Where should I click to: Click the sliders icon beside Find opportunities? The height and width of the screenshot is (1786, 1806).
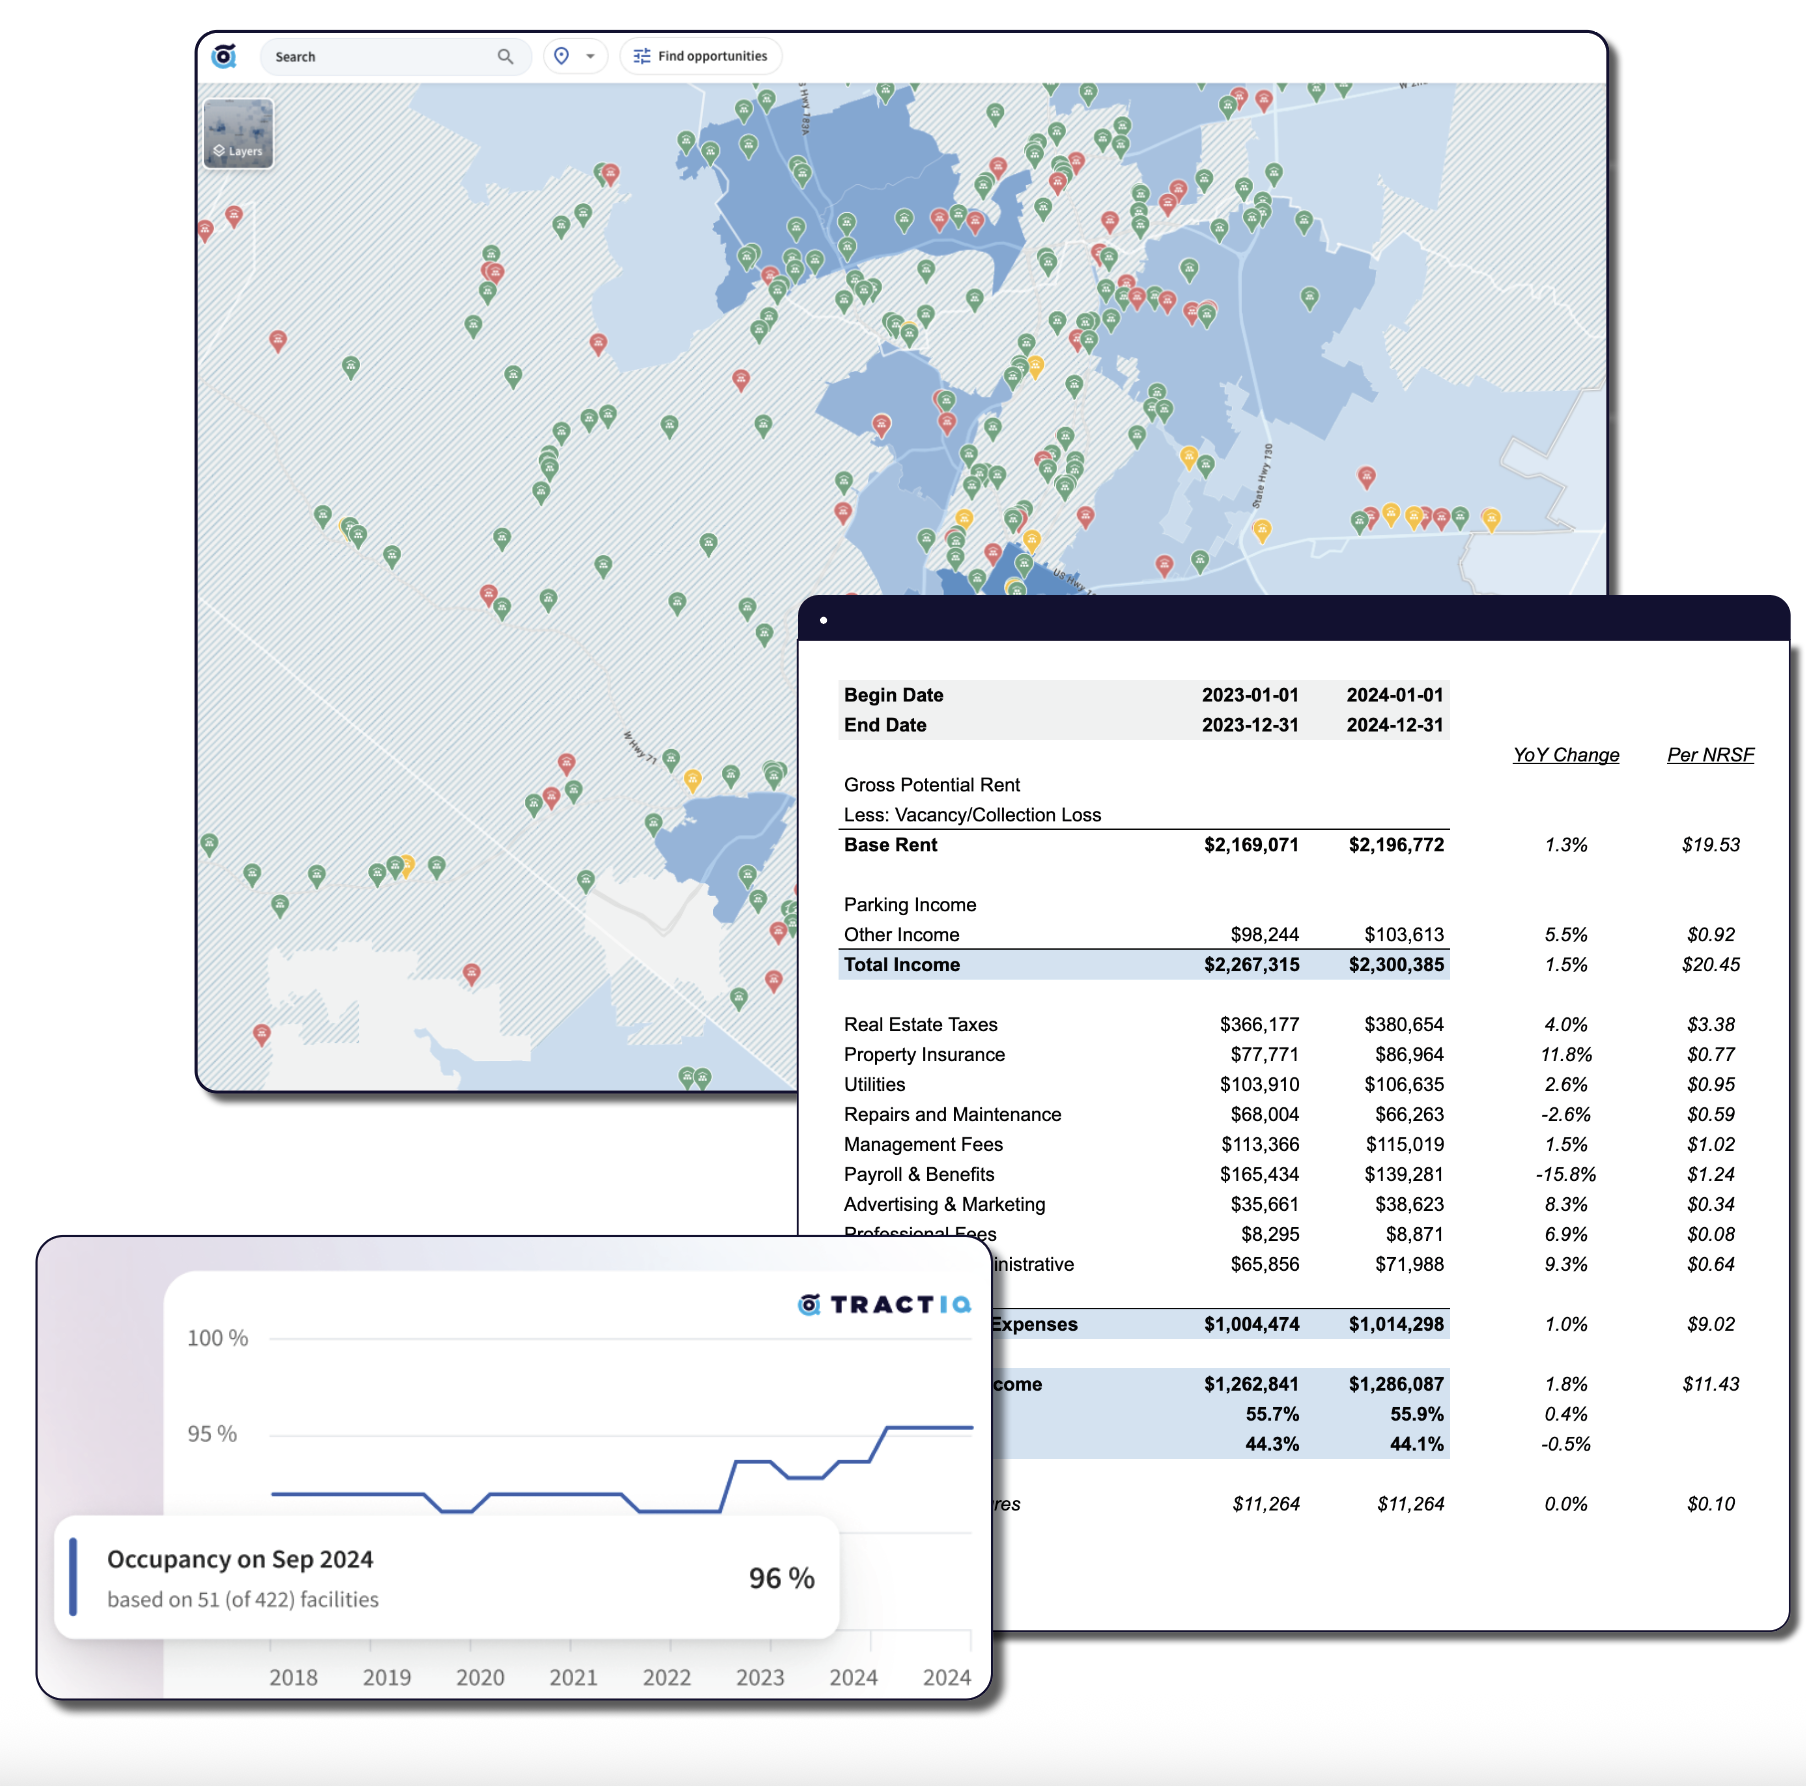pyautogui.click(x=642, y=56)
